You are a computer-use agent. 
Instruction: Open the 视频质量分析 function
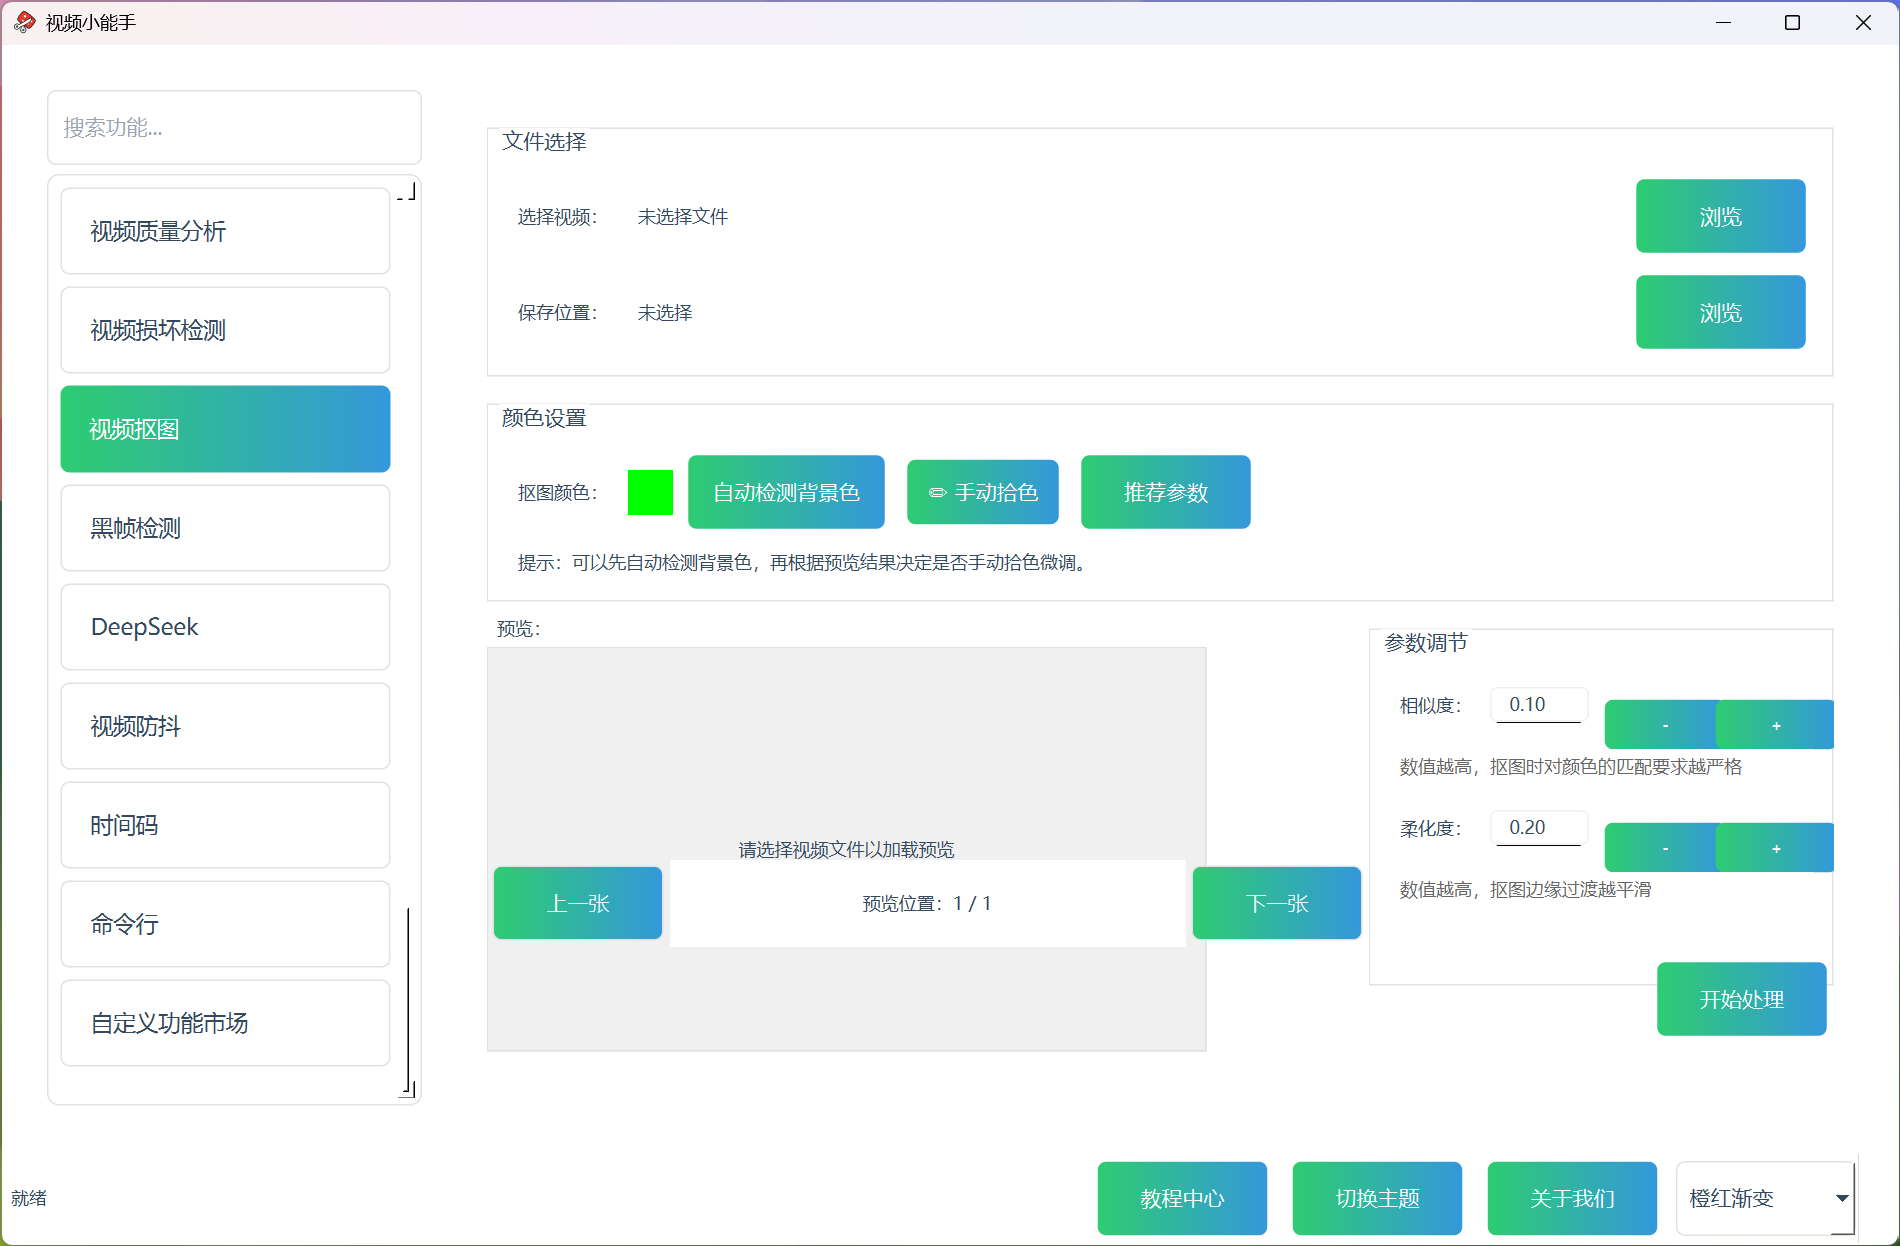(x=225, y=231)
